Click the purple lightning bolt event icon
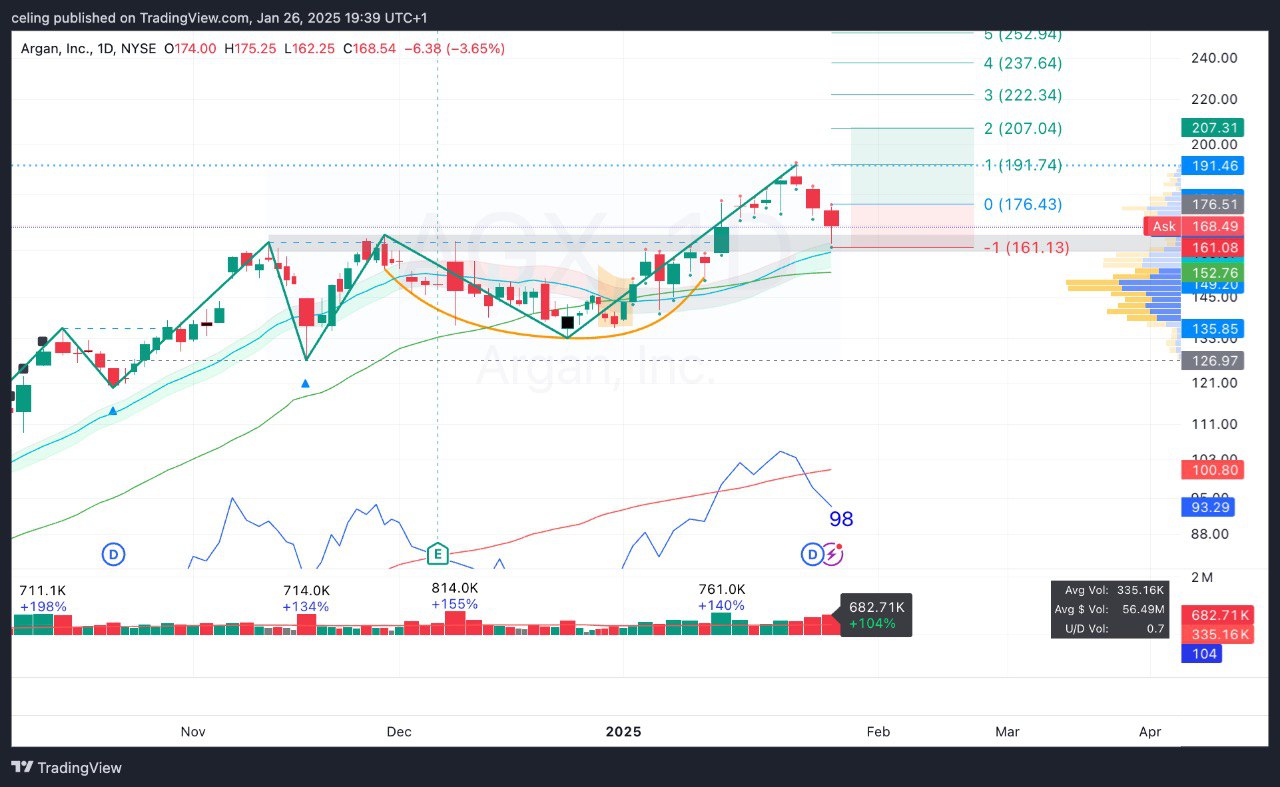This screenshot has width=1280, height=787. coord(834,553)
